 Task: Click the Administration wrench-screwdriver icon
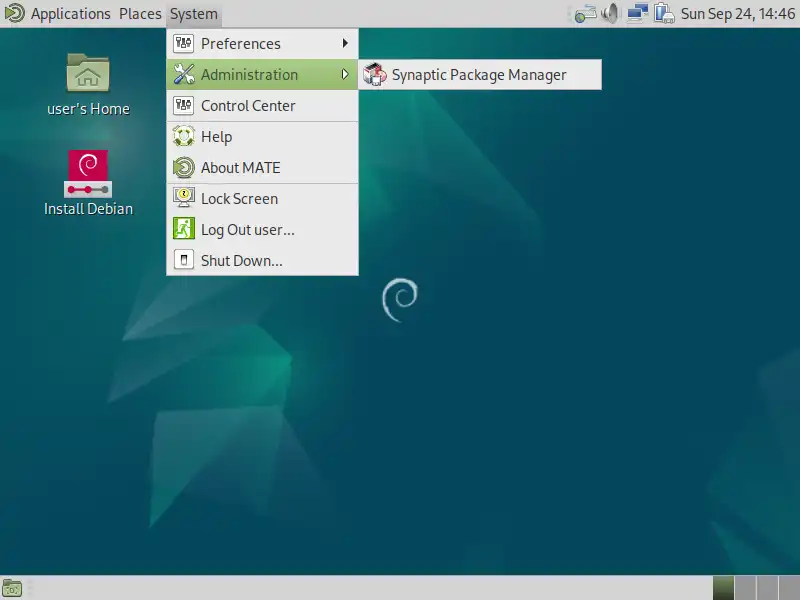pos(184,74)
